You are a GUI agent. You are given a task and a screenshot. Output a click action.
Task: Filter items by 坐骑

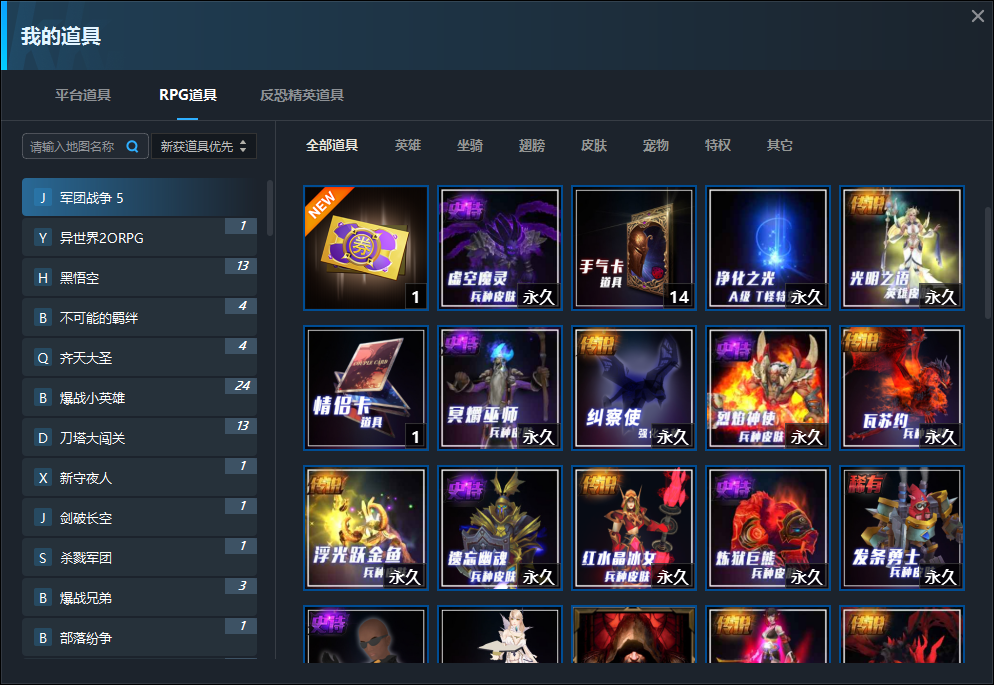[x=470, y=145]
